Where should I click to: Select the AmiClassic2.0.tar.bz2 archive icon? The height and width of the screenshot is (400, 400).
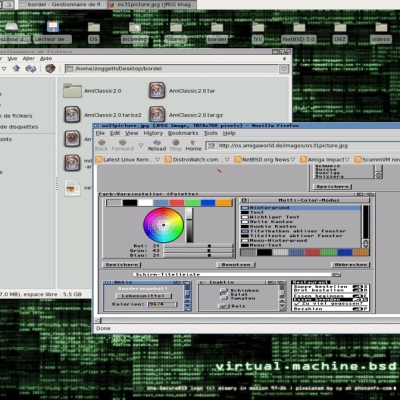pyautogui.click(x=72, y=115)
